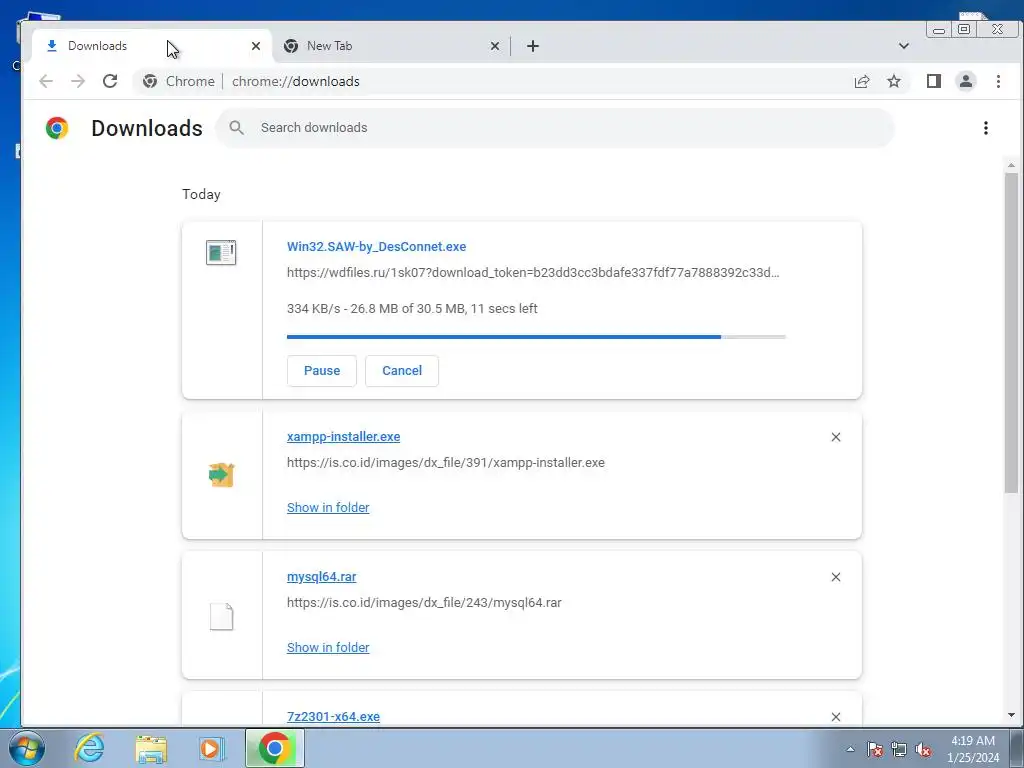
Task: Open the side panel icon
Action: click(x=933, y=81)
